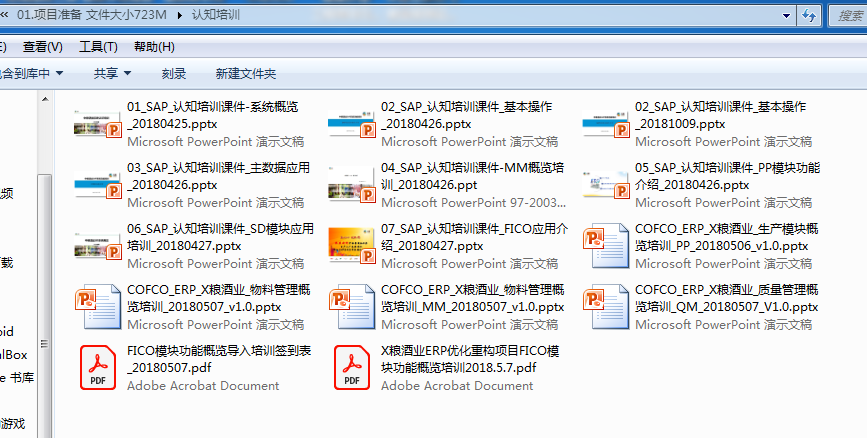This screenshot has width=867, height=438.
Task: Select the 07_SAP FICO应用介绍 pptx icon
Action: pyautogui.click(x=352, y=246)
